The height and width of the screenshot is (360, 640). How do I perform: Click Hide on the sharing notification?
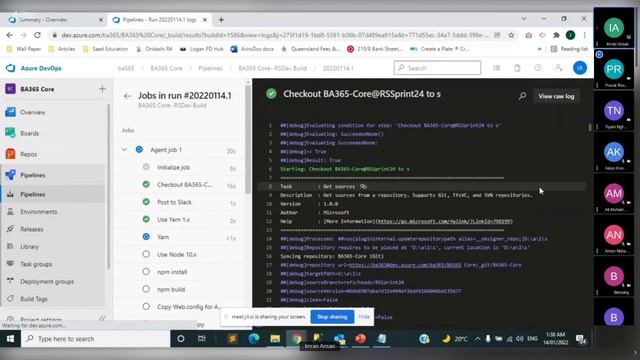coord(364,317)
